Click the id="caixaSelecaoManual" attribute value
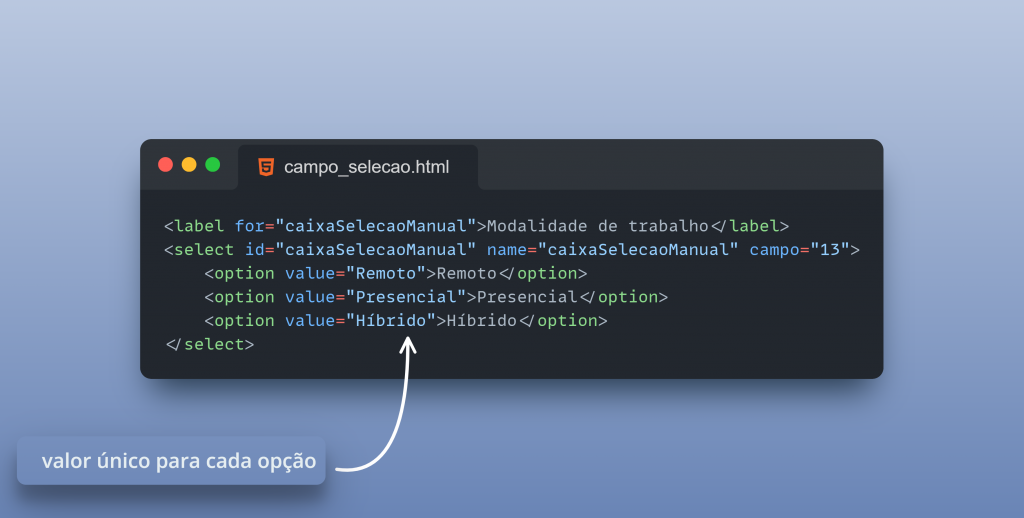The height and width of the screenshot is (518, 1024). click(376, 250)
